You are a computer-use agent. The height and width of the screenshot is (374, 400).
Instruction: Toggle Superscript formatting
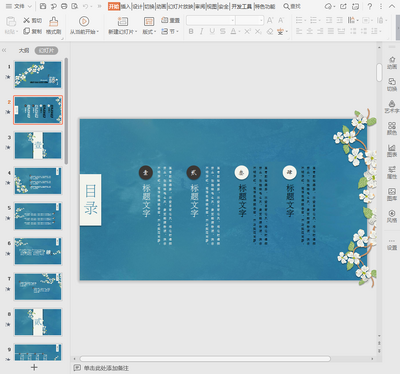point(247,31)
